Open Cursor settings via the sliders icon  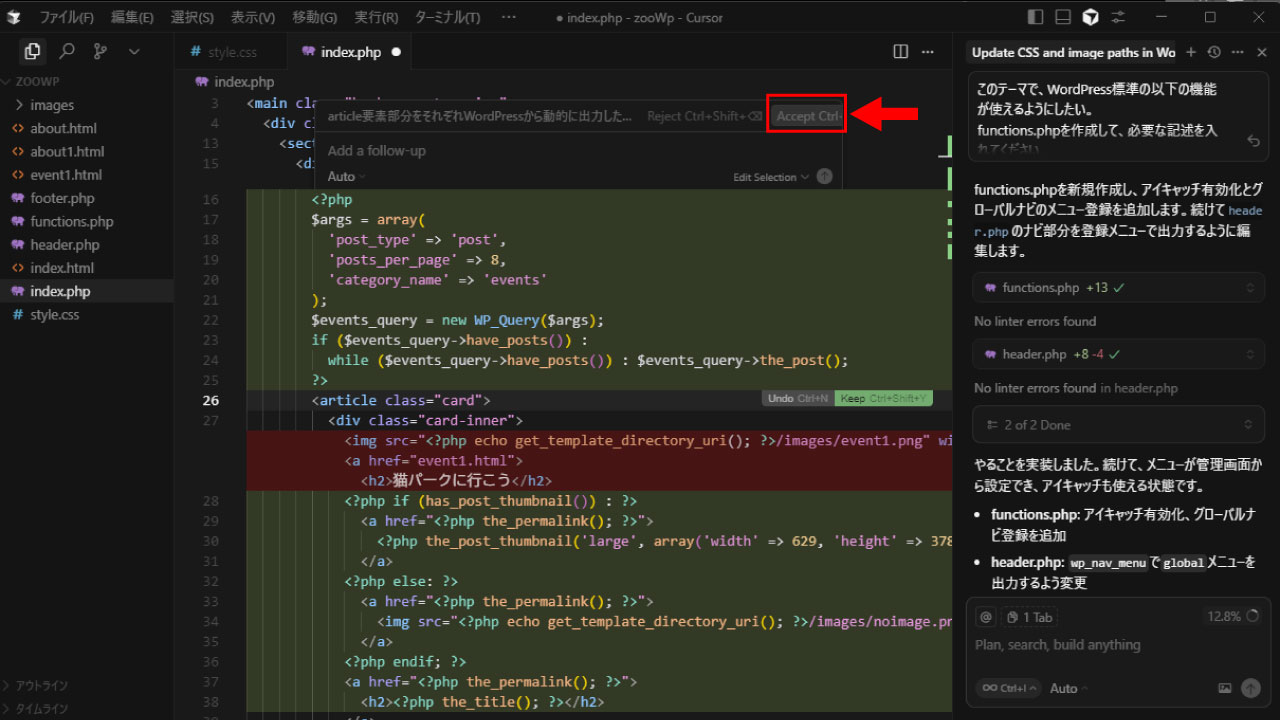point(1118,17)
